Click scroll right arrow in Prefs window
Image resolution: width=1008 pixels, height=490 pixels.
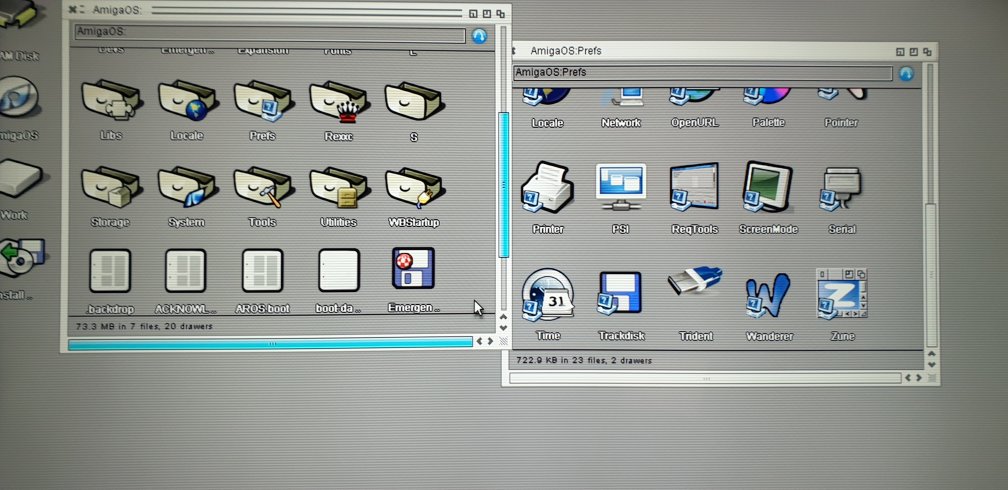coord(919,378)
